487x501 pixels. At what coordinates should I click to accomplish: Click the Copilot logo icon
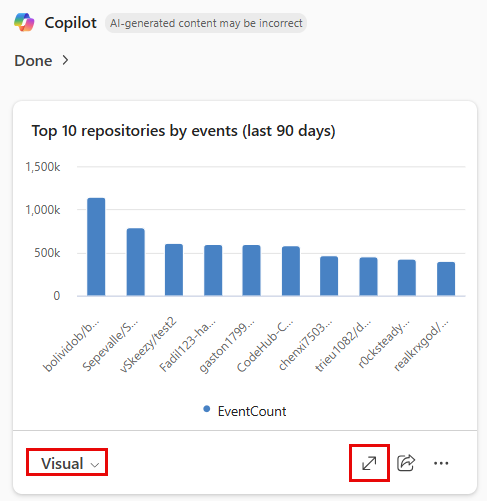[x=24, y=23]
